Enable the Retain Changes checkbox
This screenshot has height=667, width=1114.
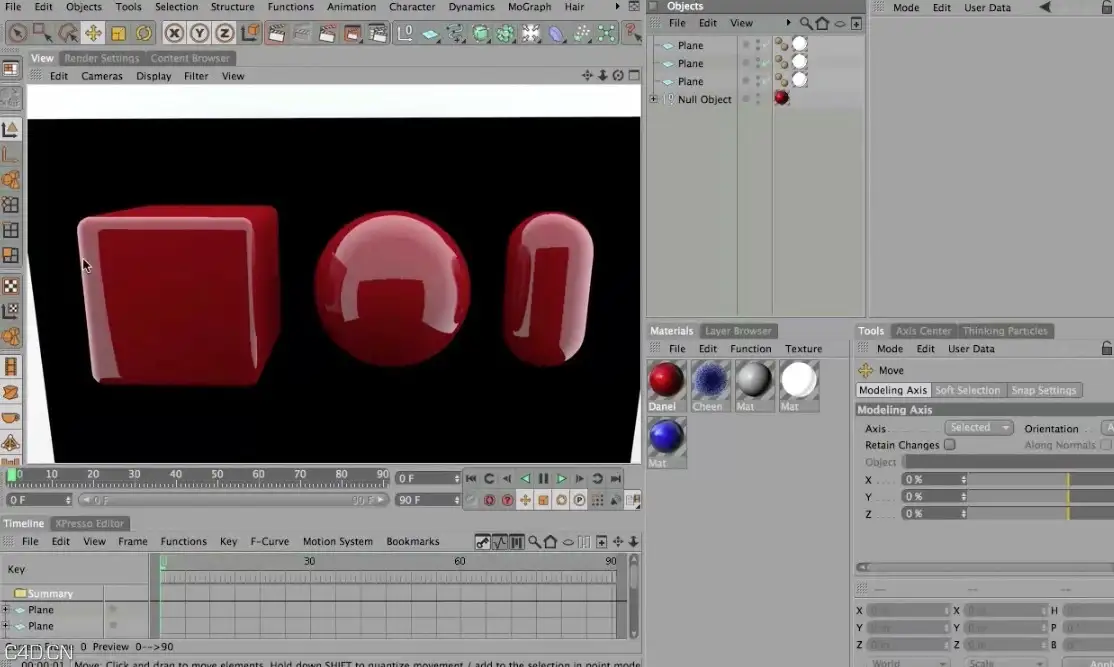949,445
